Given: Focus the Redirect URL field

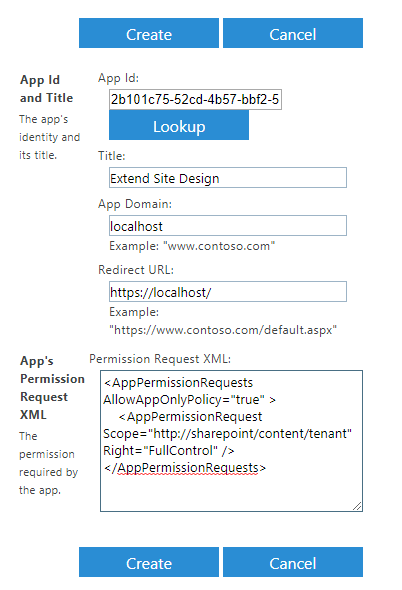Looking at the screenshot, I should click(x=228, y=292).
